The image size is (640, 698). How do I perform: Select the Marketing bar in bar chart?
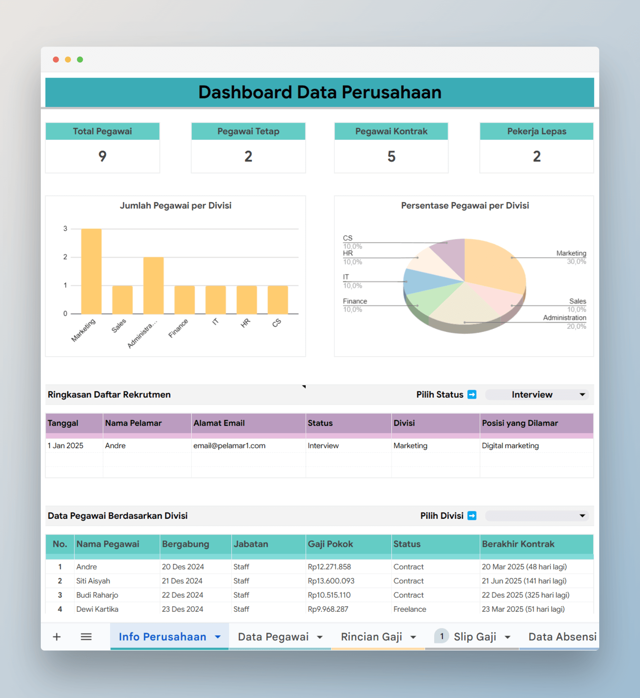[x=91, y=271]
